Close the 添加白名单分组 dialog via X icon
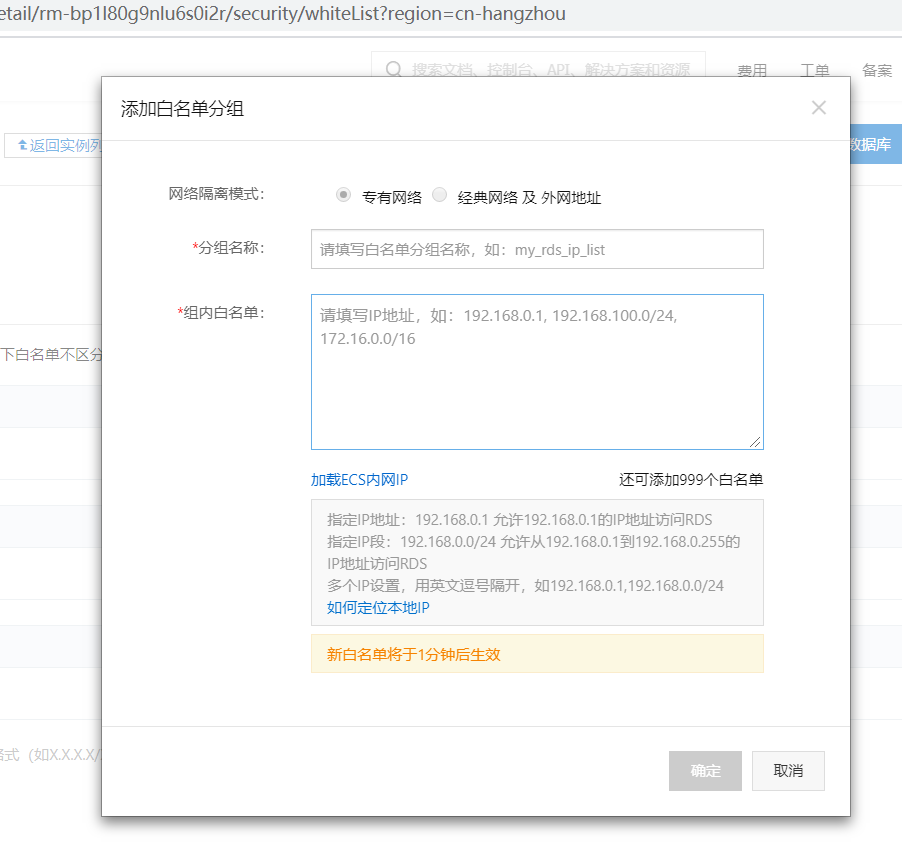This screenshot has height=854, width=902. pyautogui.click(x=819, y=107)
